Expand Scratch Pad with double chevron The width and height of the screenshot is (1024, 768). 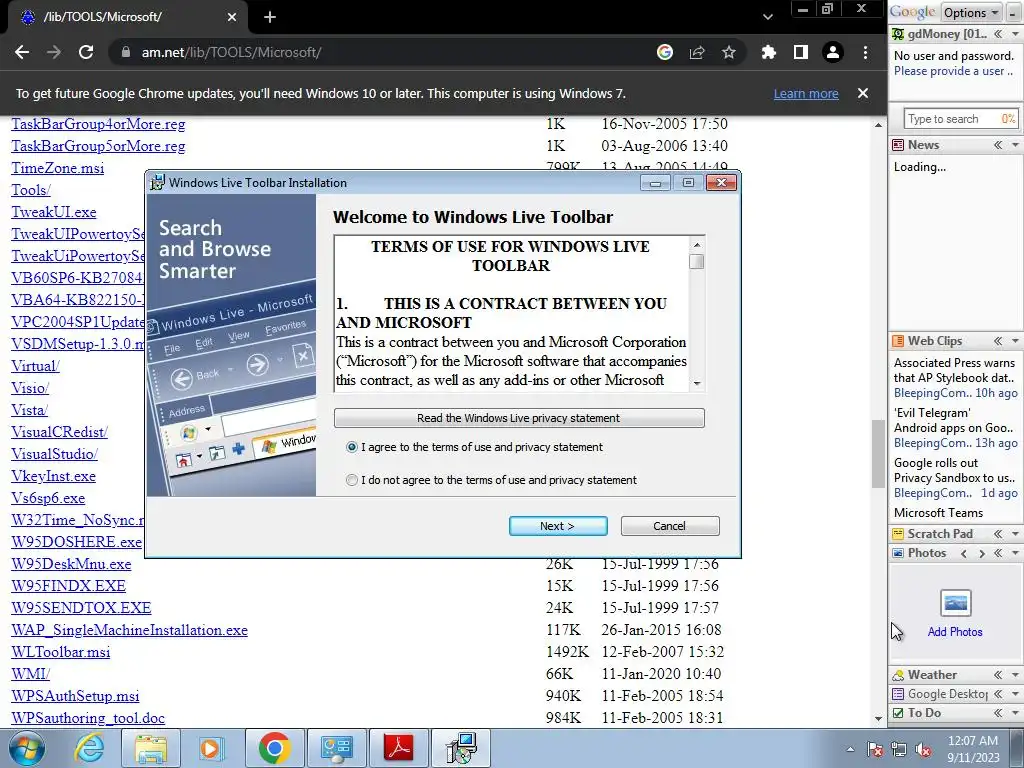coord(998,534)
